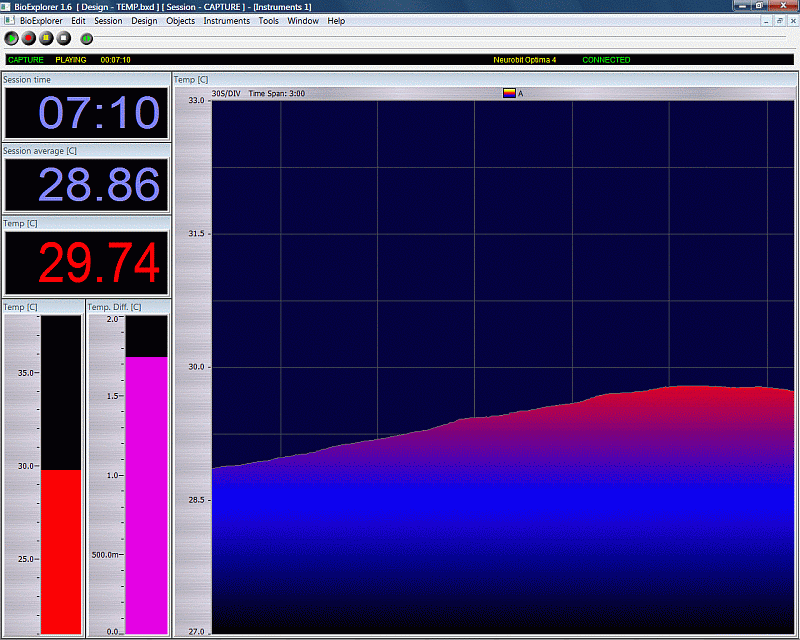Click the 28.5 y-axis label

pyautogui.click(x=196, y=500)
